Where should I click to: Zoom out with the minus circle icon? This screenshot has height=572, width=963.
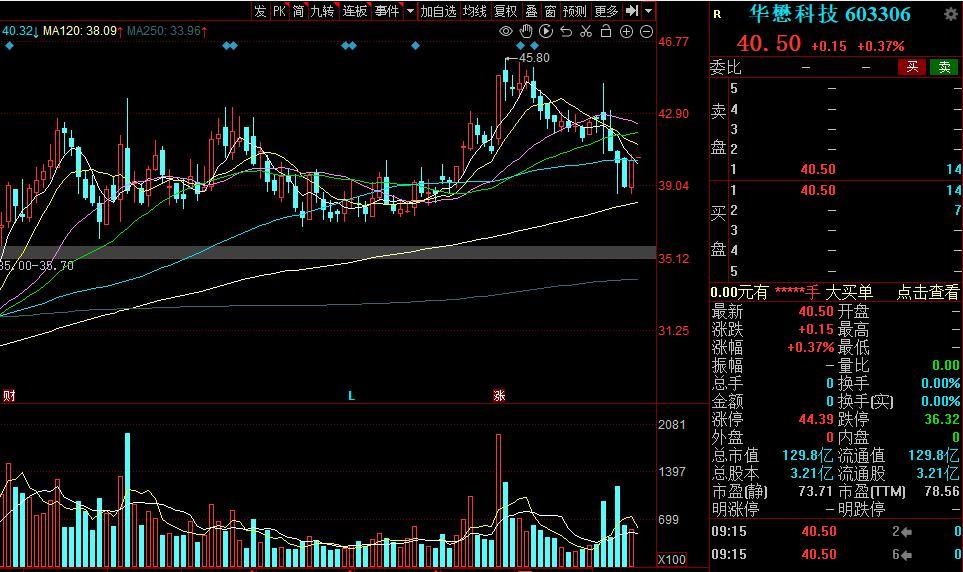646,32
